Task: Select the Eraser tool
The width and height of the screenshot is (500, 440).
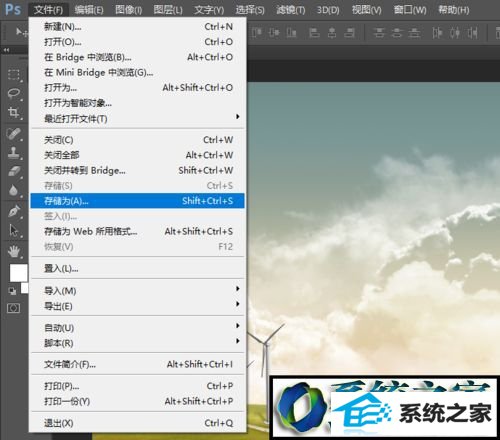Action: pyautogui.click(x=14, y=172)
